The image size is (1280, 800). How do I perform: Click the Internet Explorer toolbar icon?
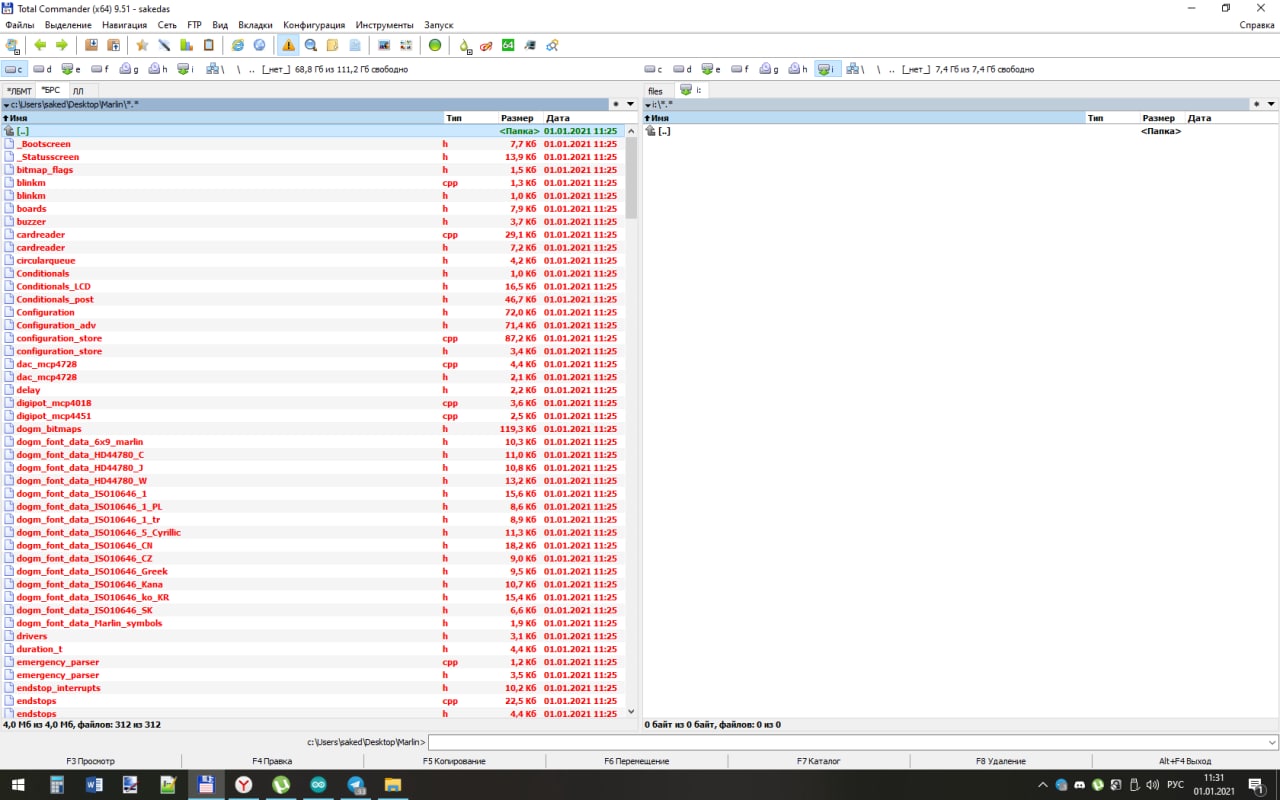[237, 45]
